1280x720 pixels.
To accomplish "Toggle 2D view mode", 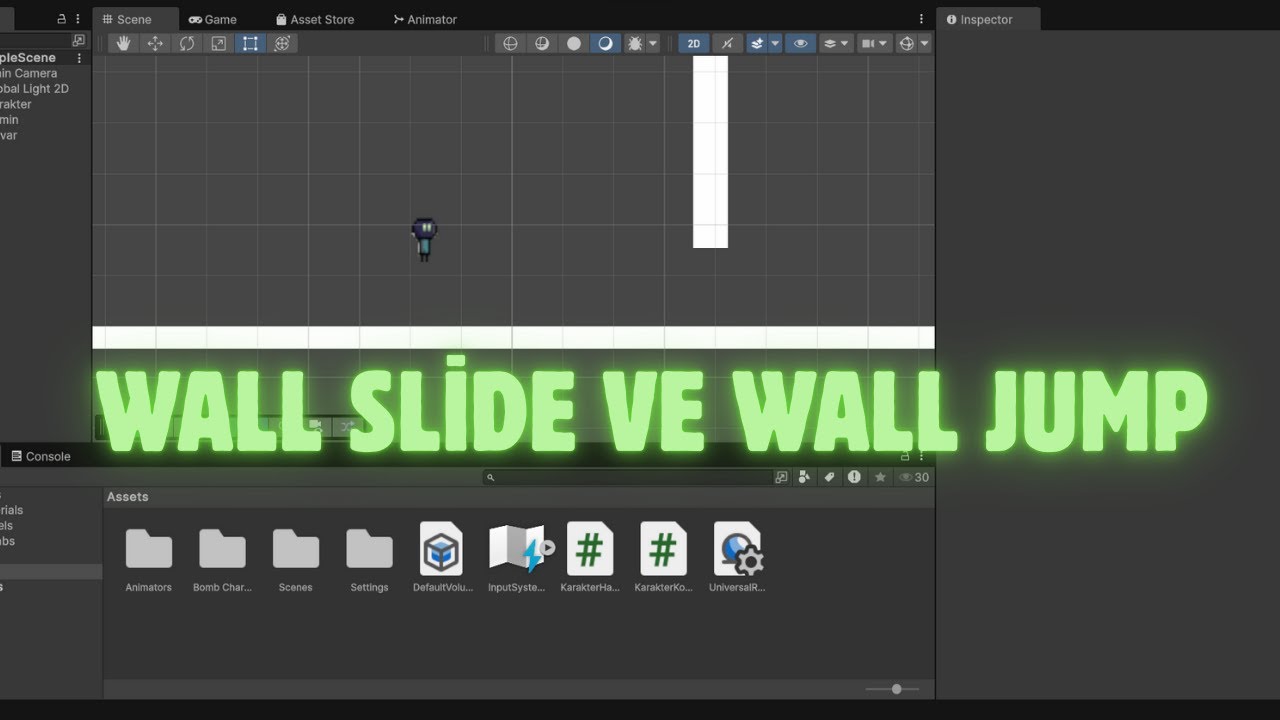I will [x=694, y=43].
